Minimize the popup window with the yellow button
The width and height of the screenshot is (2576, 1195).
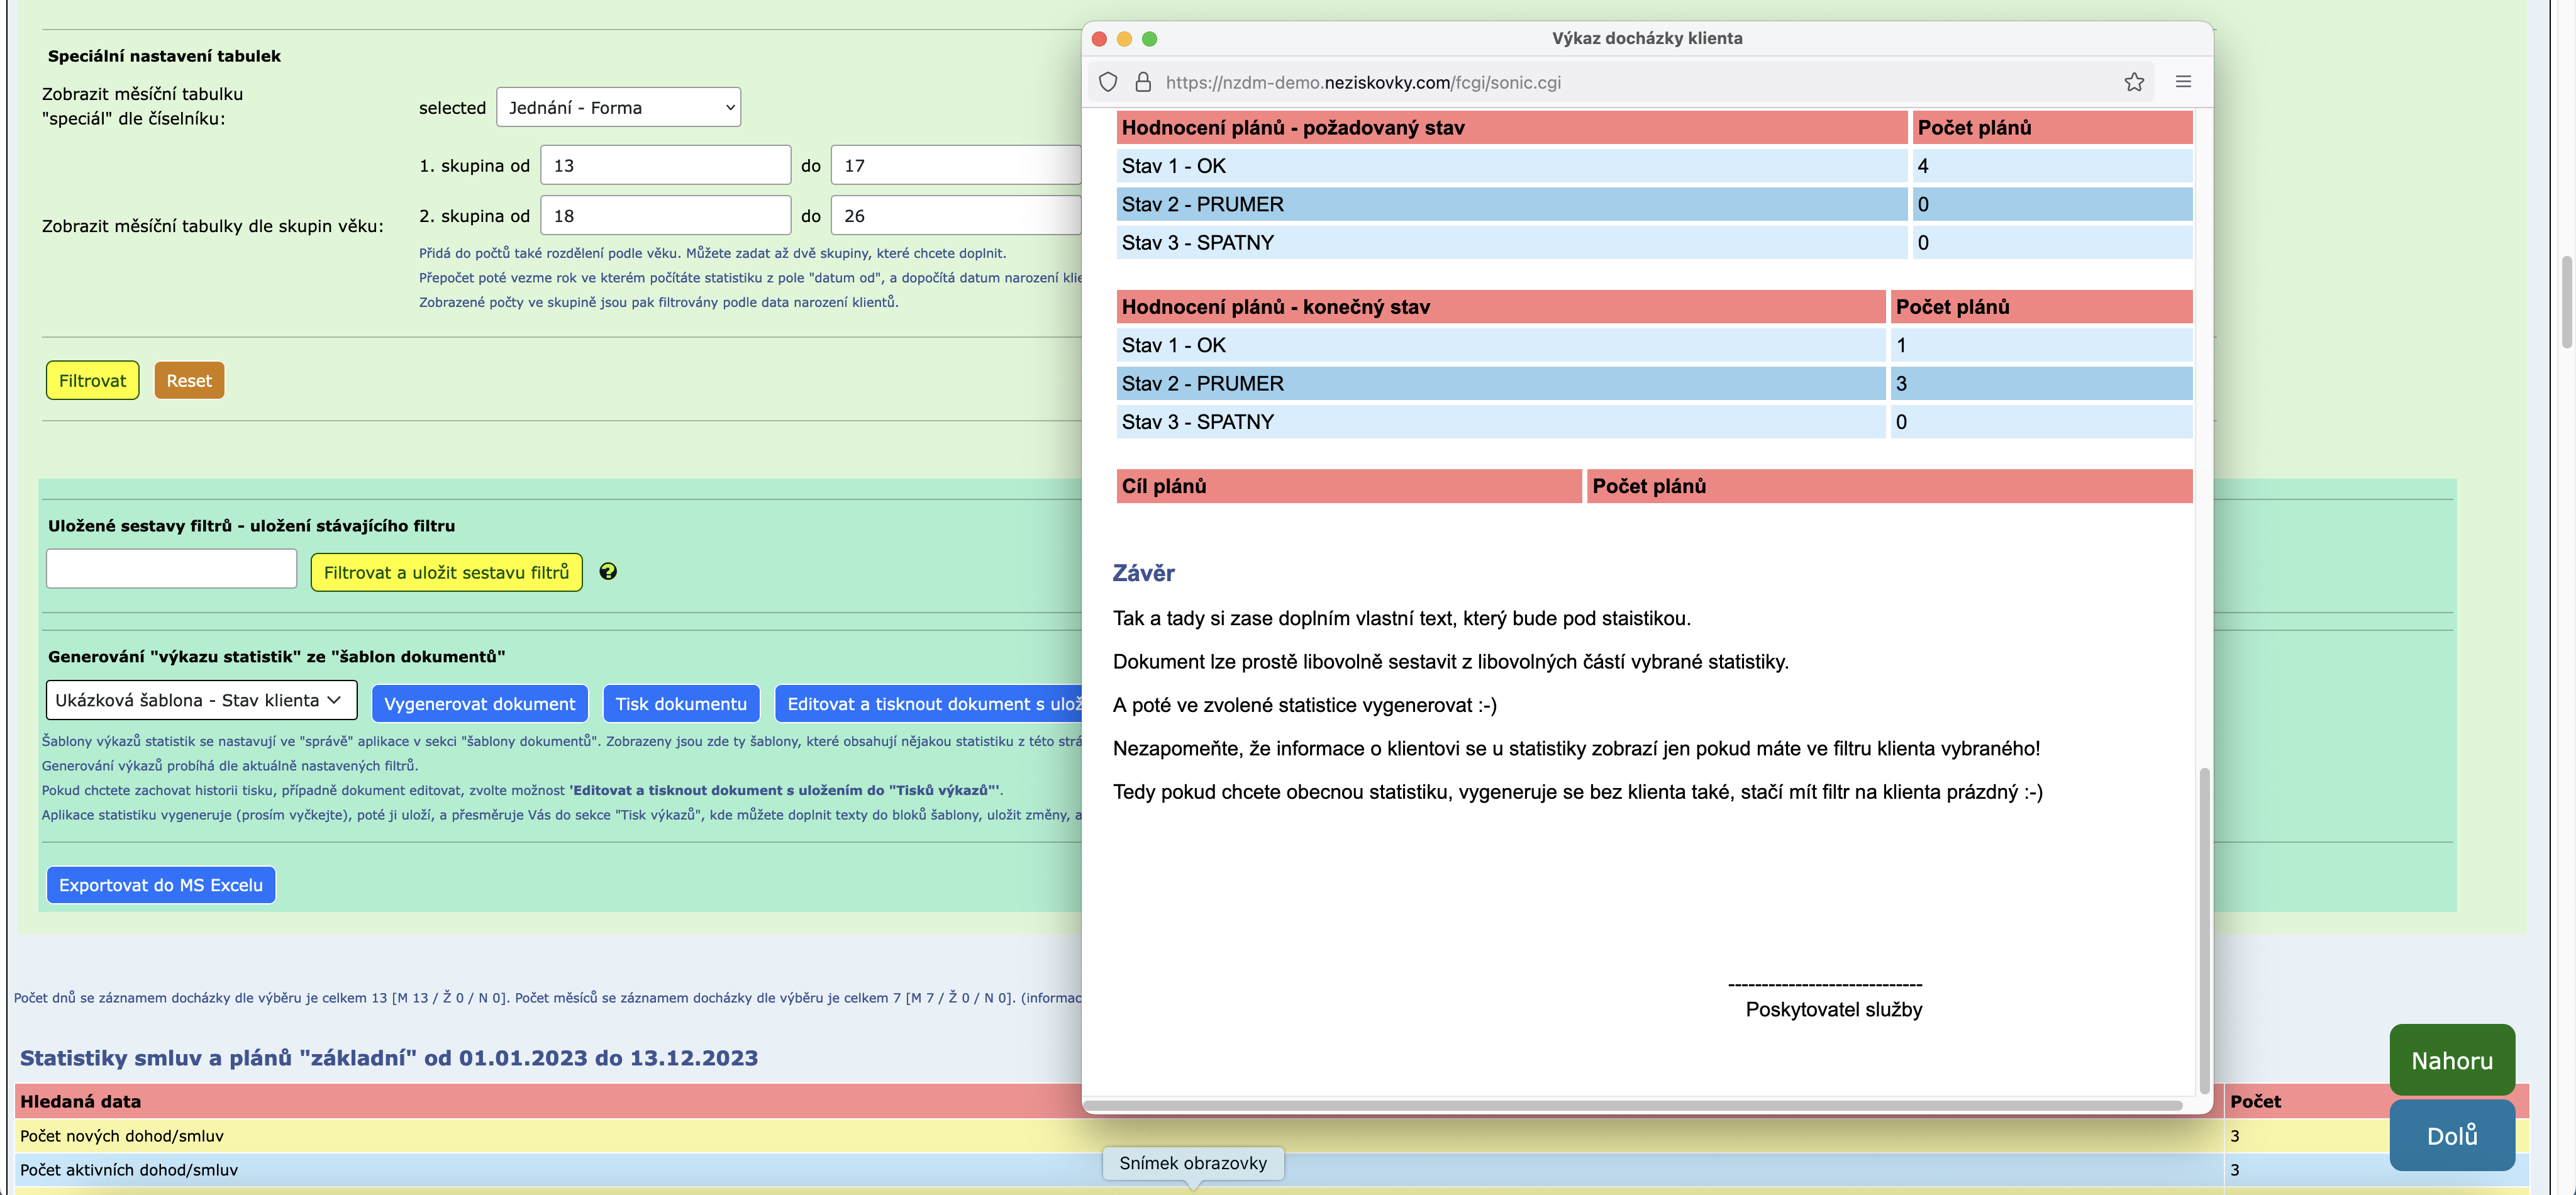(x=1124, y=38)
